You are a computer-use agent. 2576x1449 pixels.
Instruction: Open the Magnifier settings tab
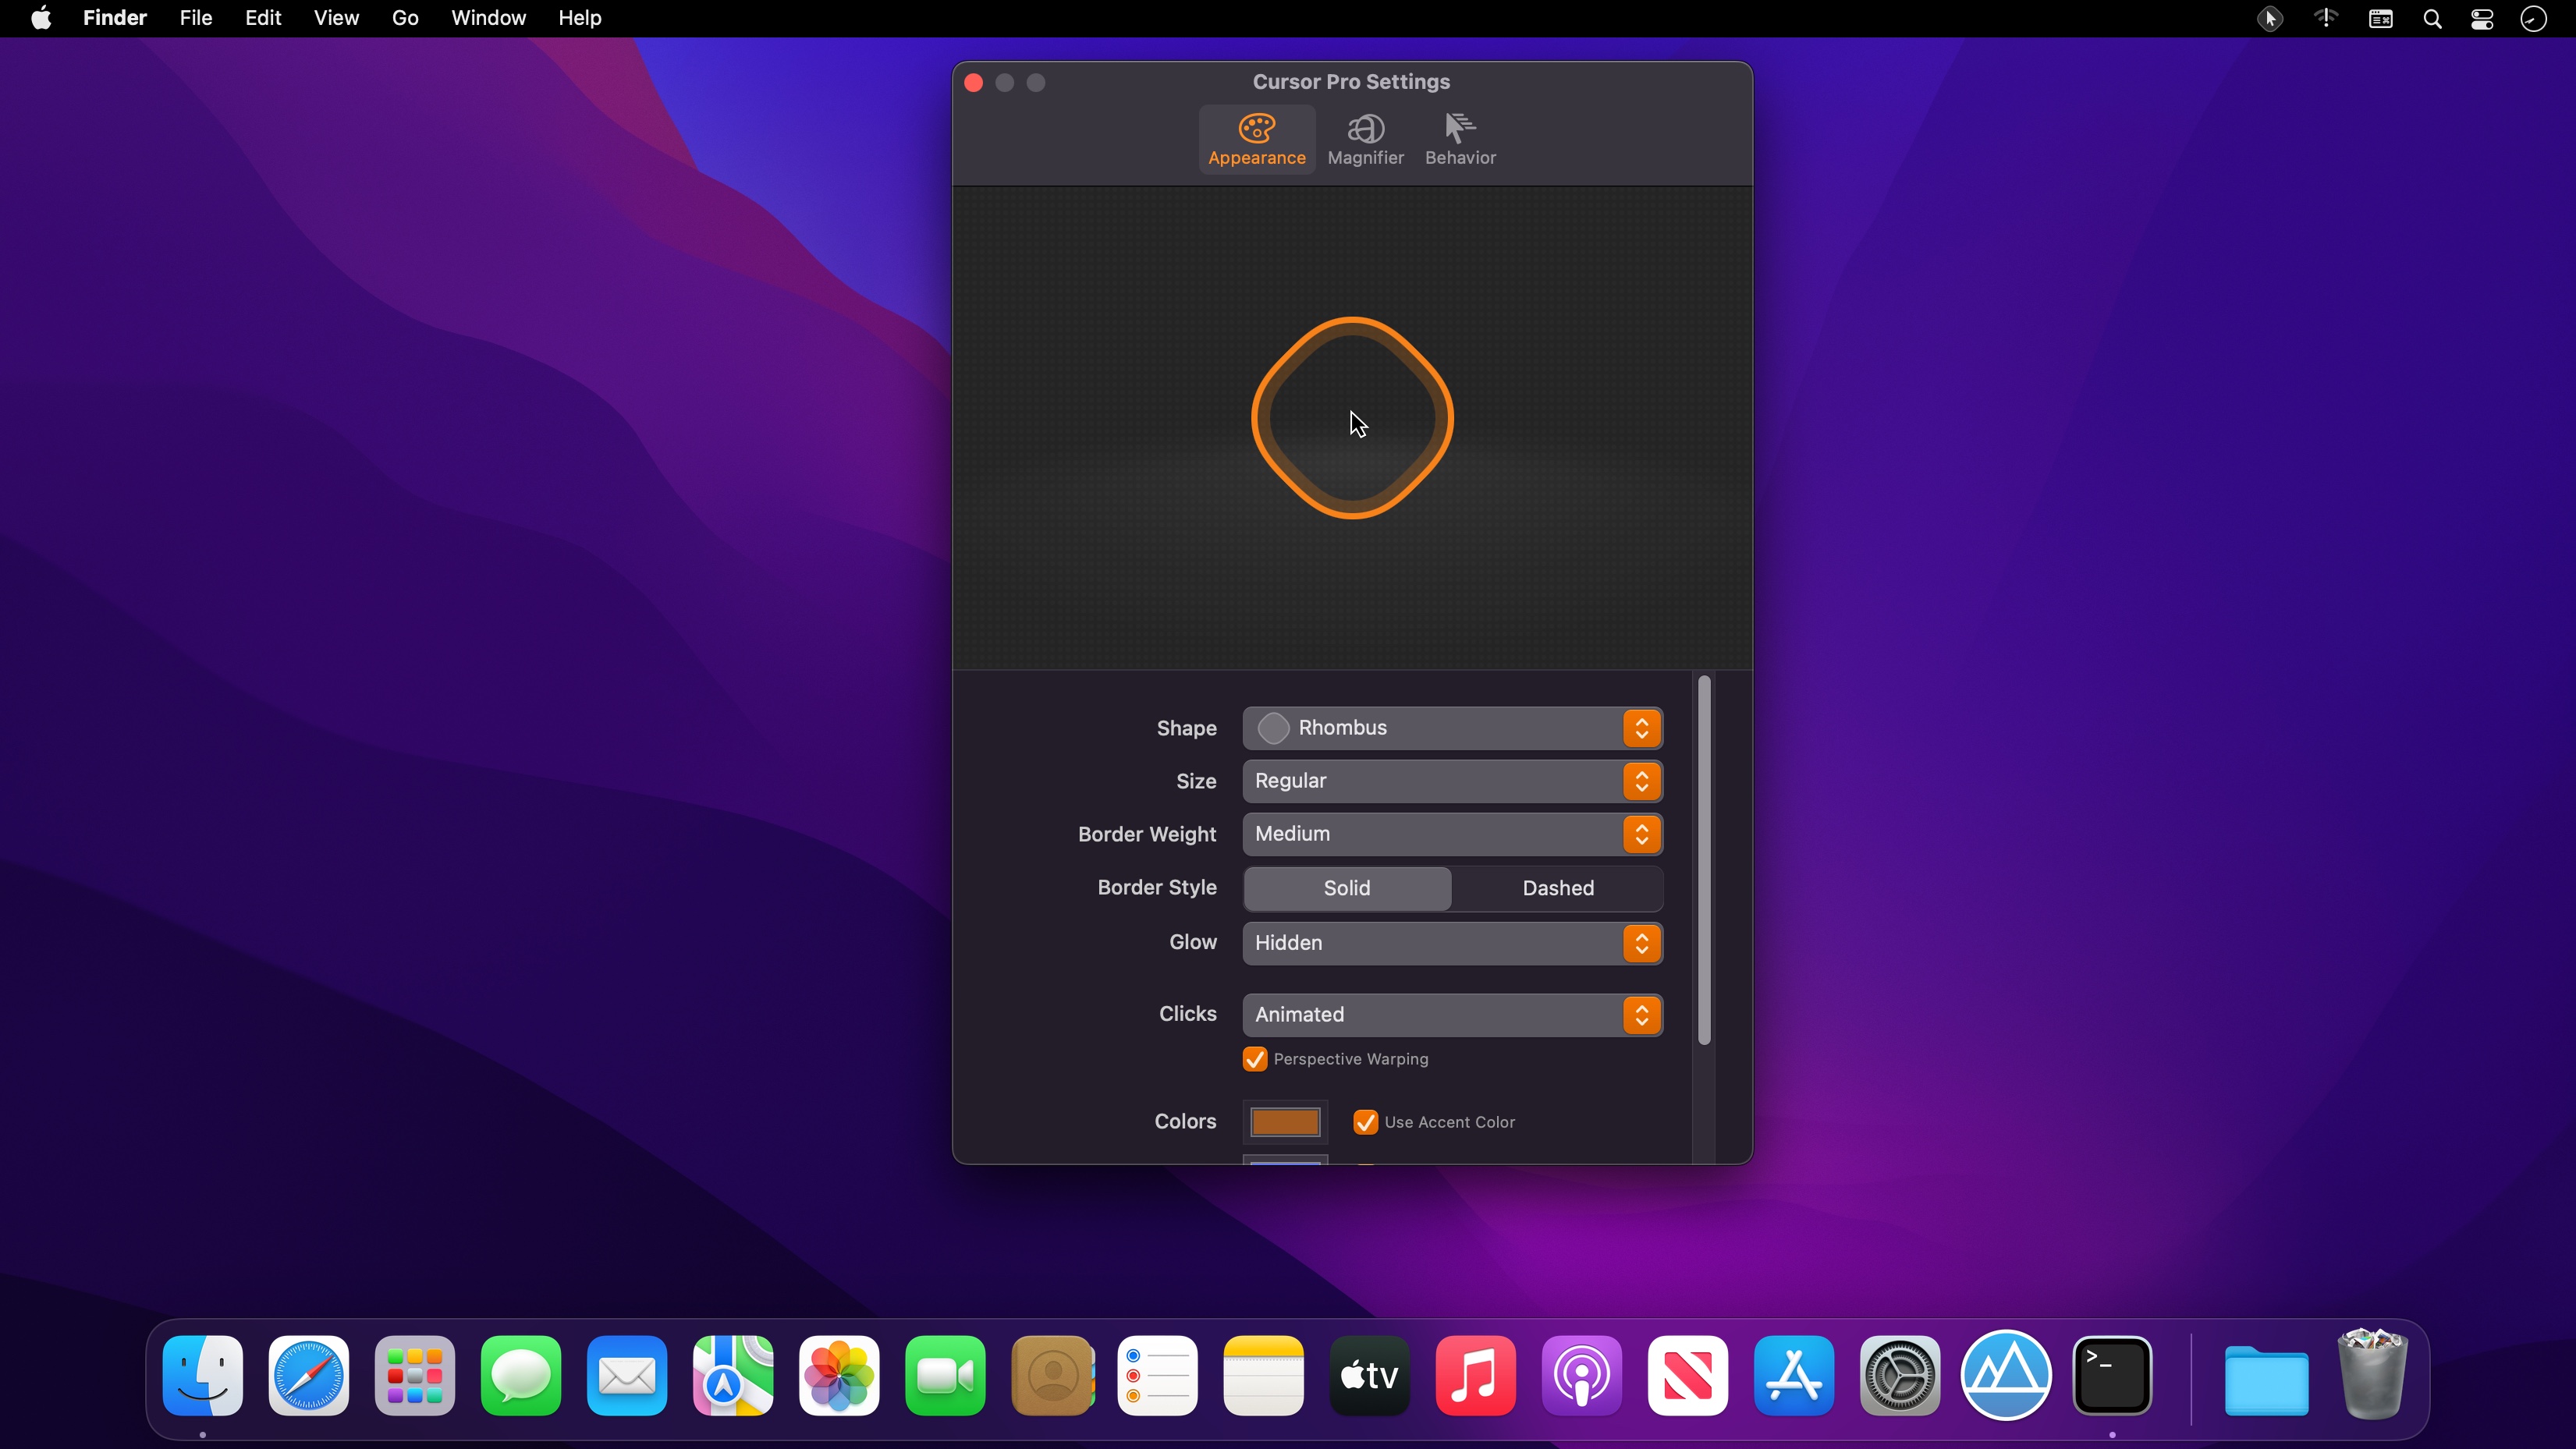coord(1365,139)
